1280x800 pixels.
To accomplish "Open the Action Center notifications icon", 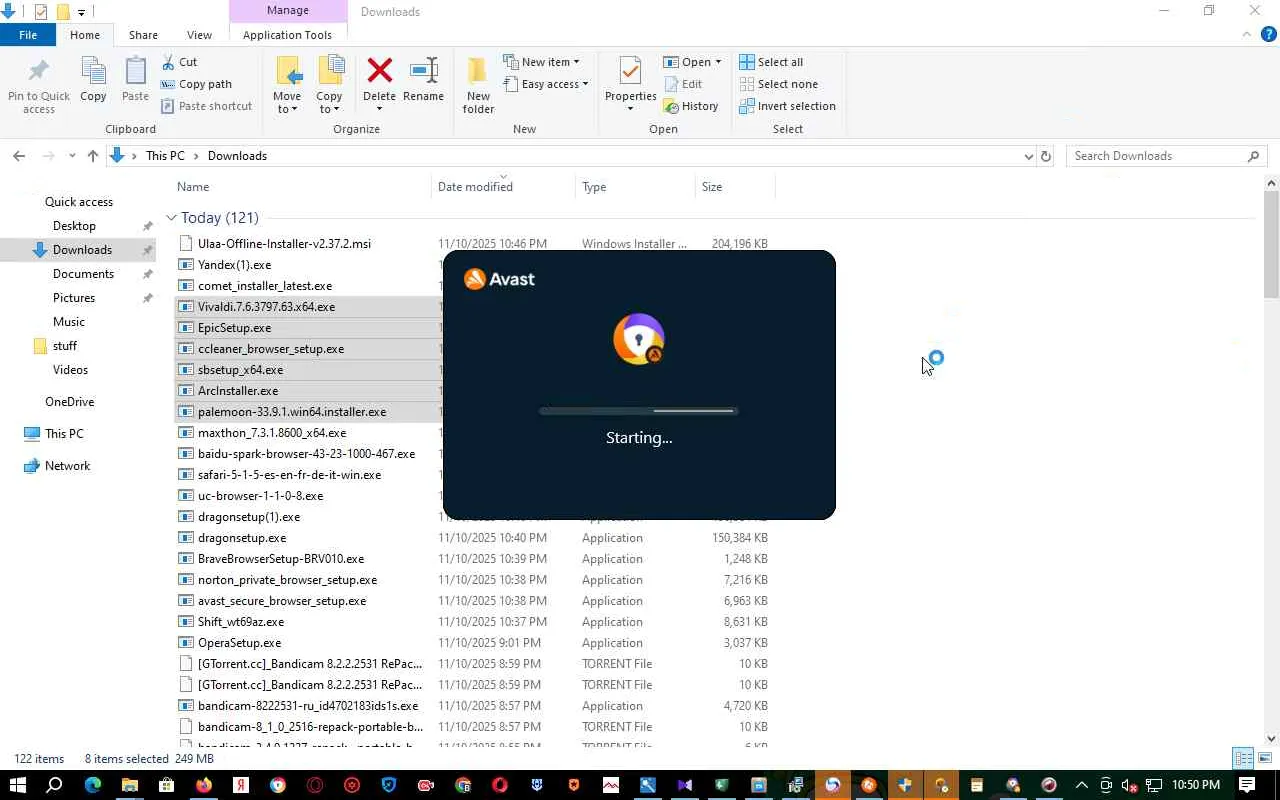I will tap(1247, 785).
